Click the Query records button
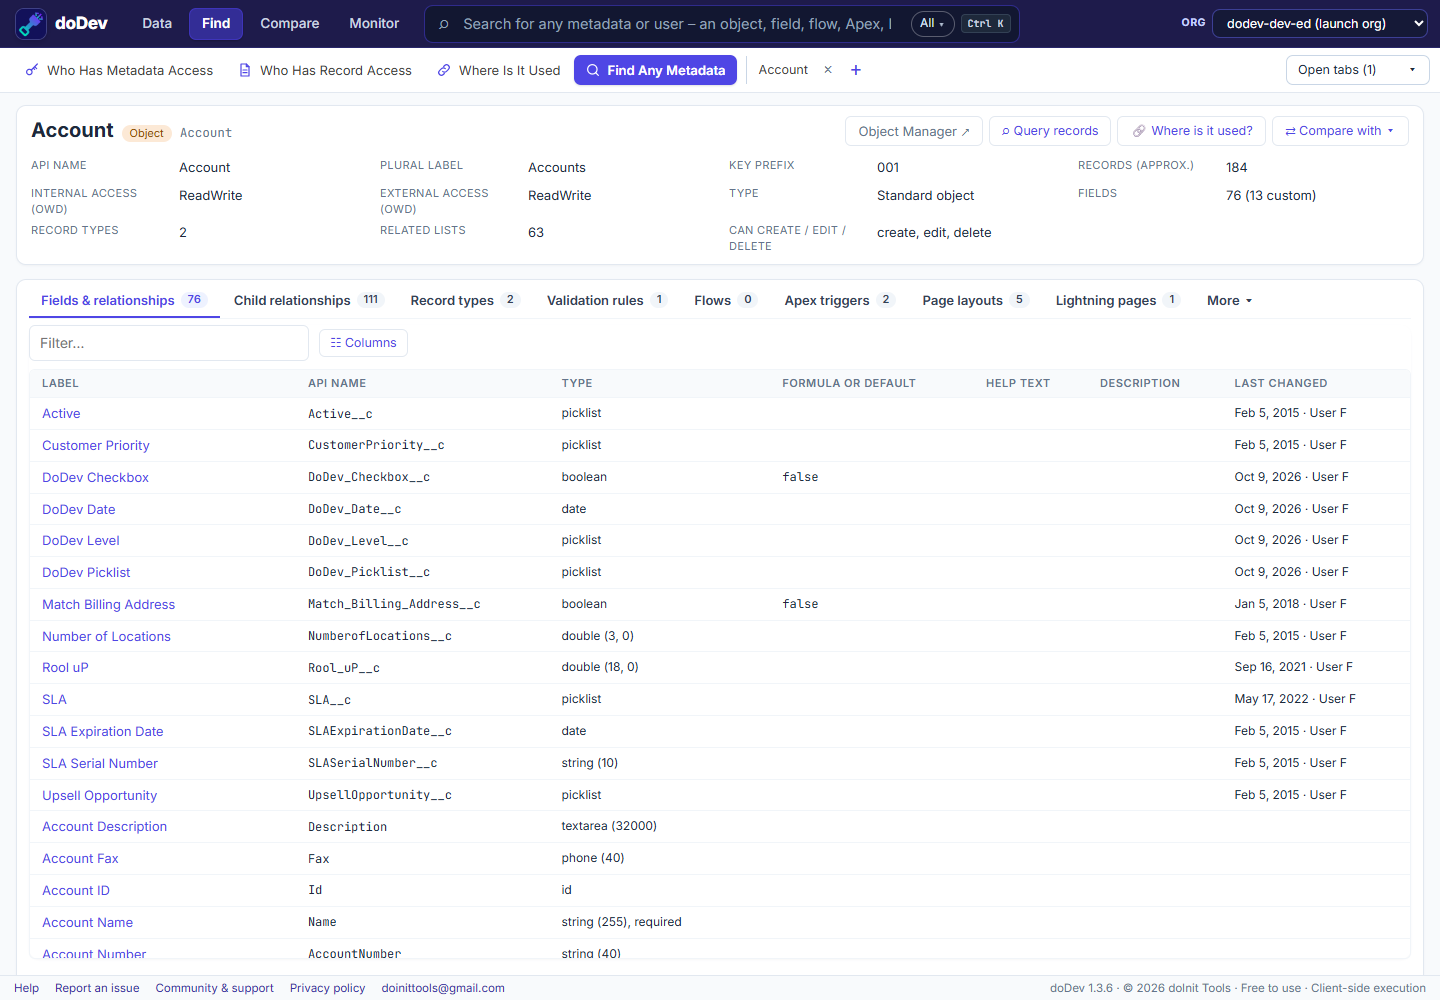Viewport: 1440px width, 1000px height. pyautogui.click(x=1050, y=131)
